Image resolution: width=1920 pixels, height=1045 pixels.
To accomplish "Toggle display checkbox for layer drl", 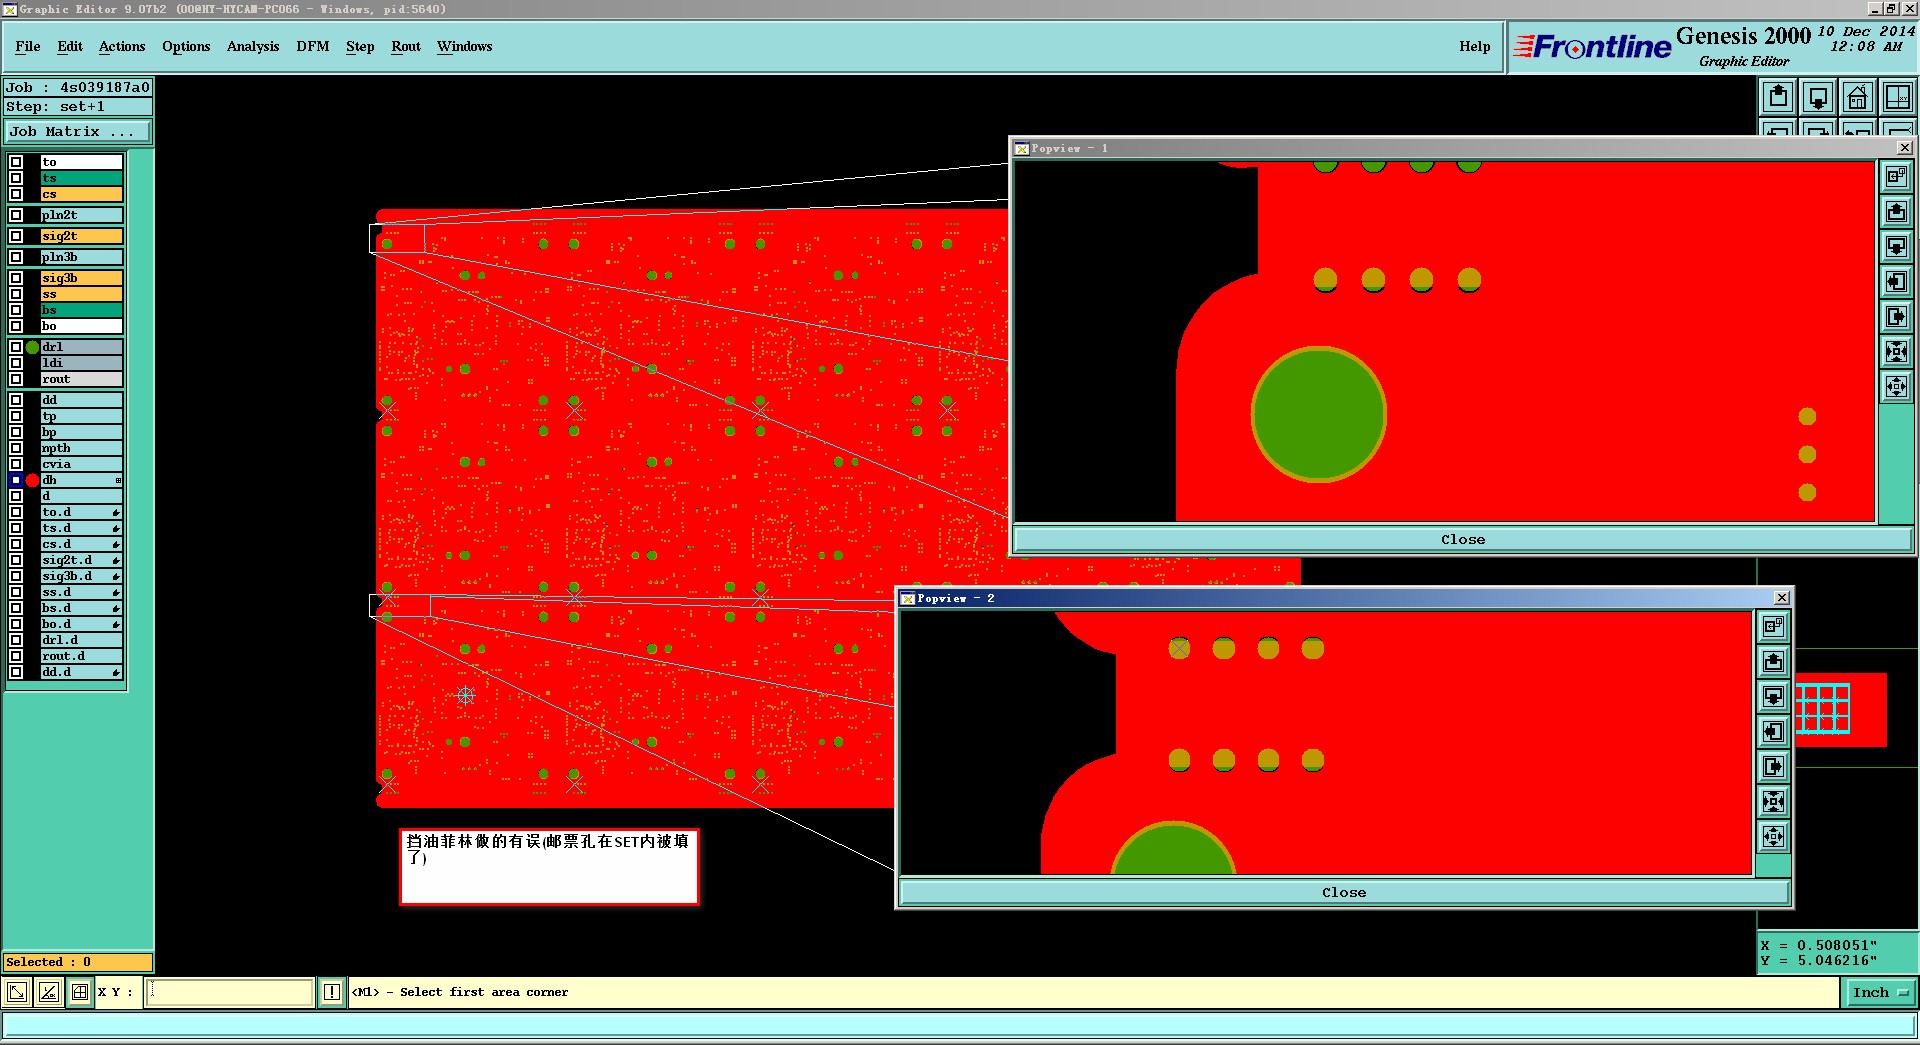I will coord(16,347).
